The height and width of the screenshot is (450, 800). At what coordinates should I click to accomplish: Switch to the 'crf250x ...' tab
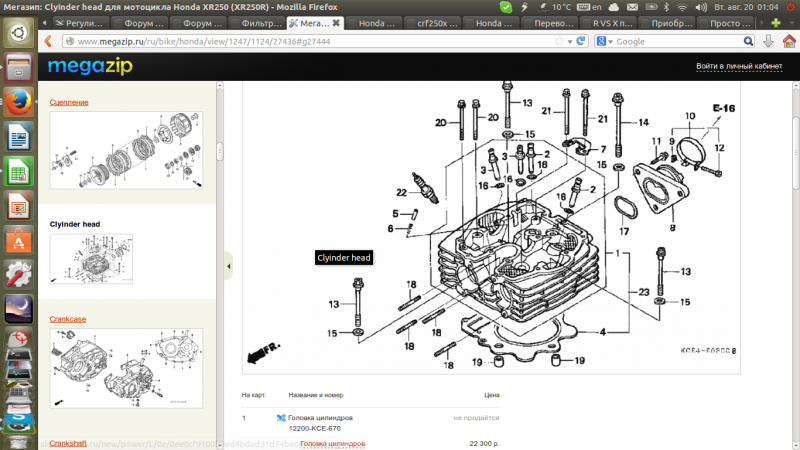coord(433,23)
